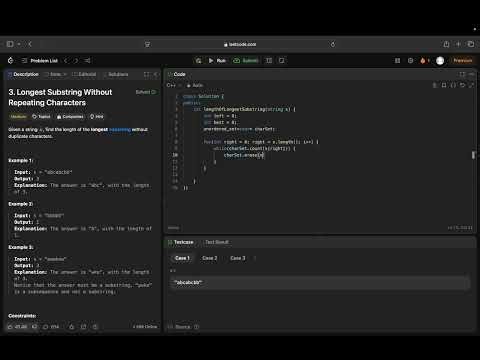Click the editor format list icon
The image size is (480, 360).
click(x=434, y=85)
